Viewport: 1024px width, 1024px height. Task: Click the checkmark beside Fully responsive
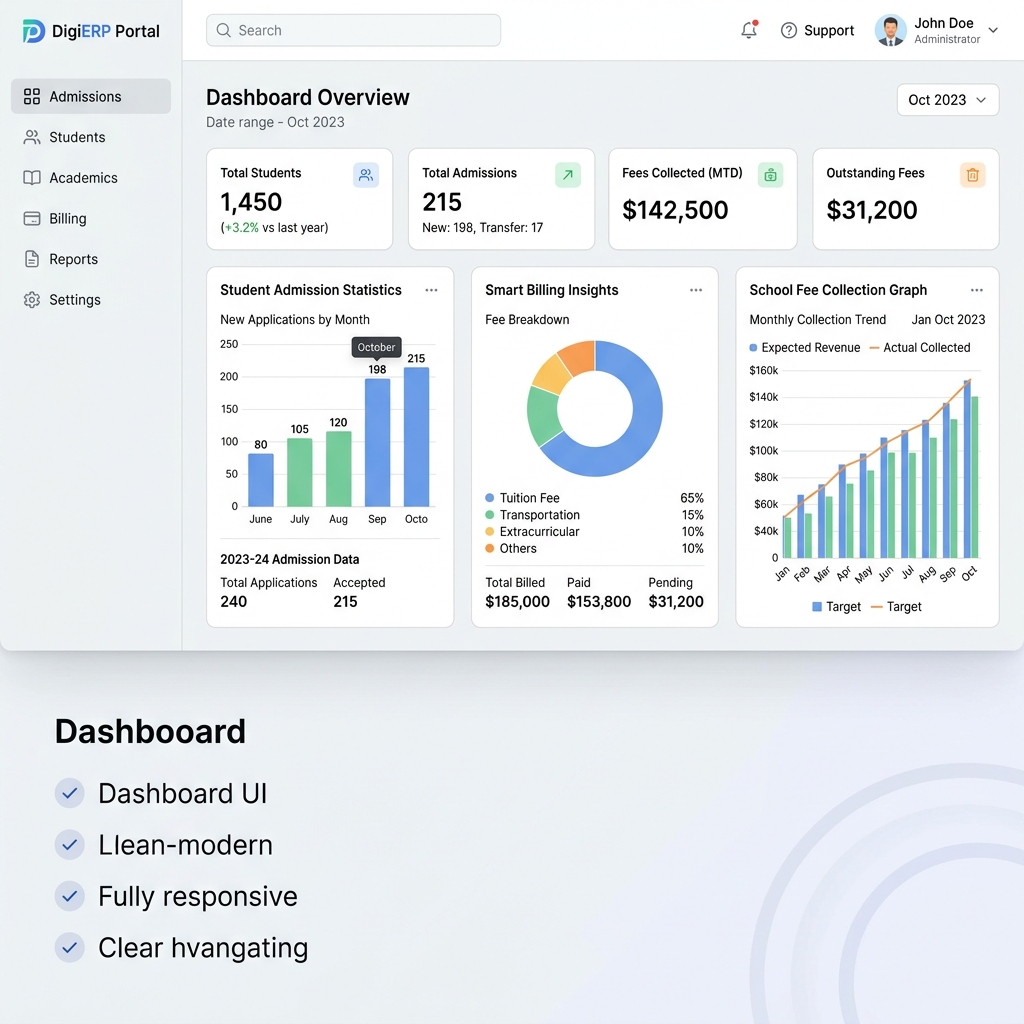70,896
